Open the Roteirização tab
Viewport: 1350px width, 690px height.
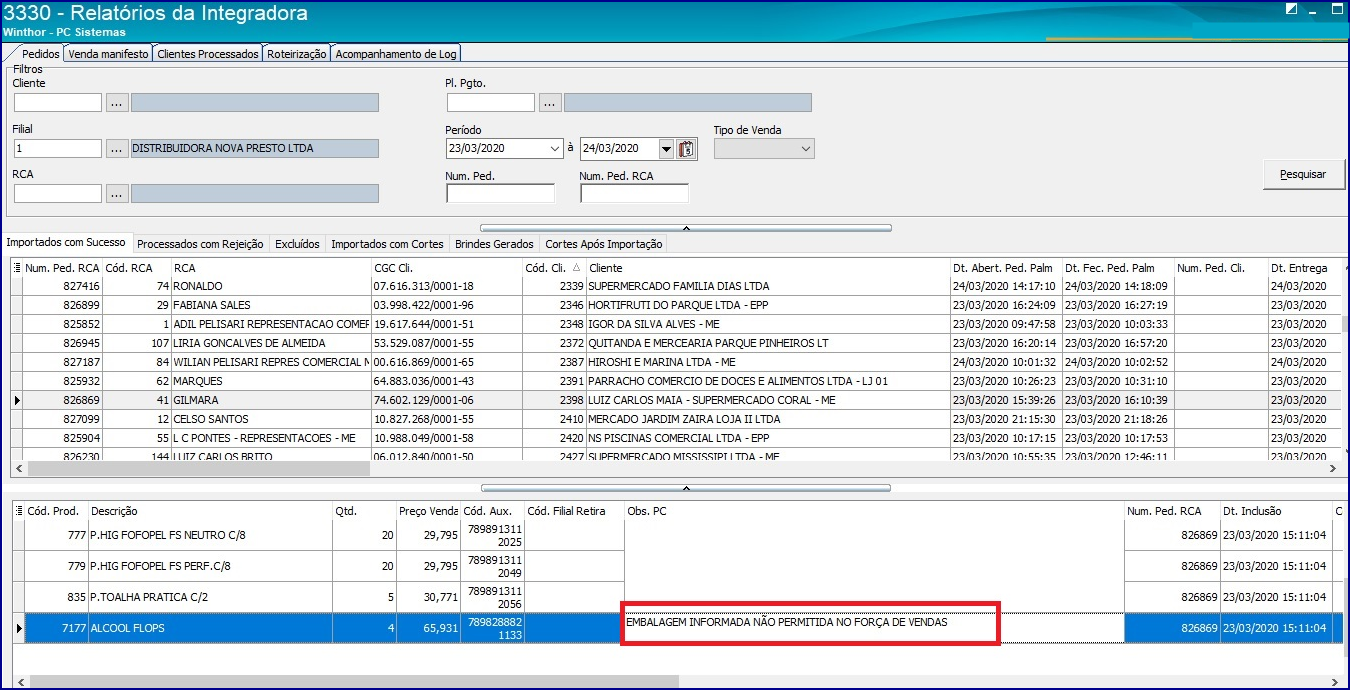[297, 54]
